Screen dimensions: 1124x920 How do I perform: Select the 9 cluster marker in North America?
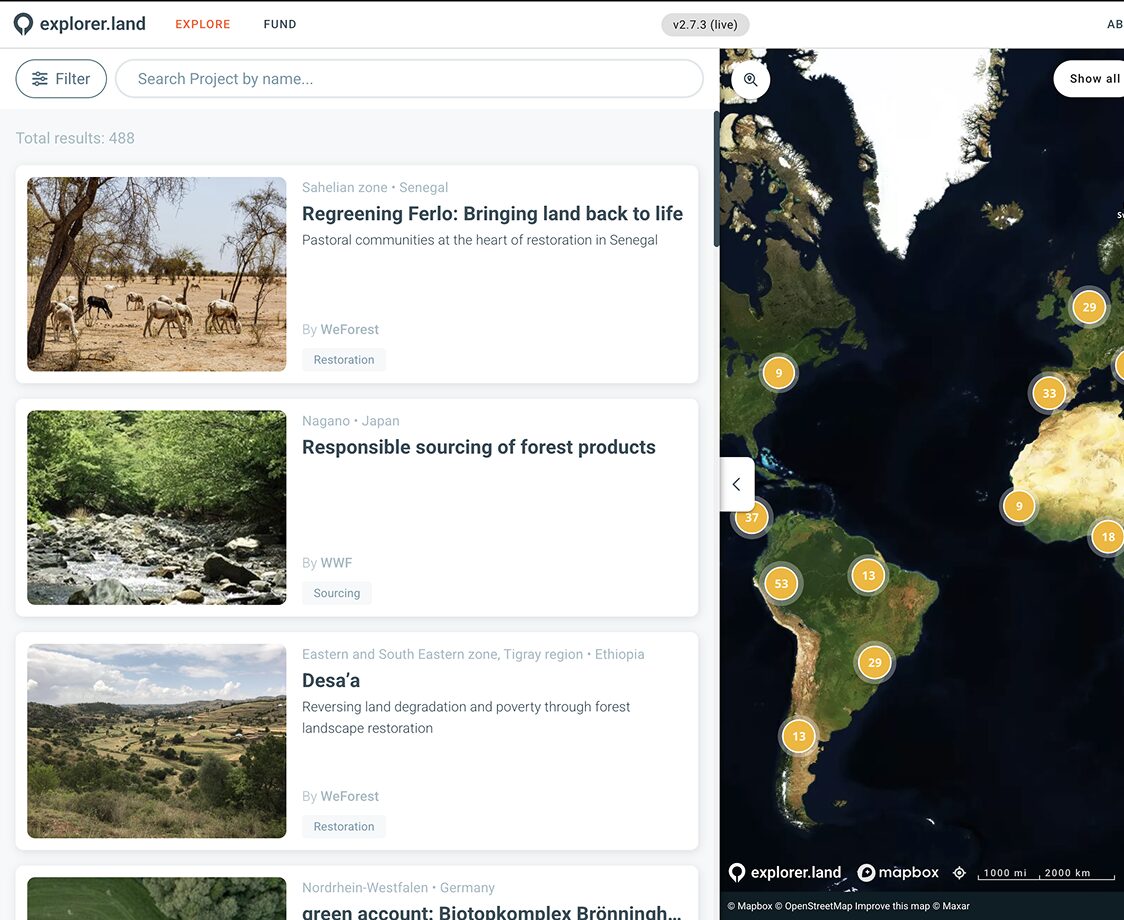778,373
